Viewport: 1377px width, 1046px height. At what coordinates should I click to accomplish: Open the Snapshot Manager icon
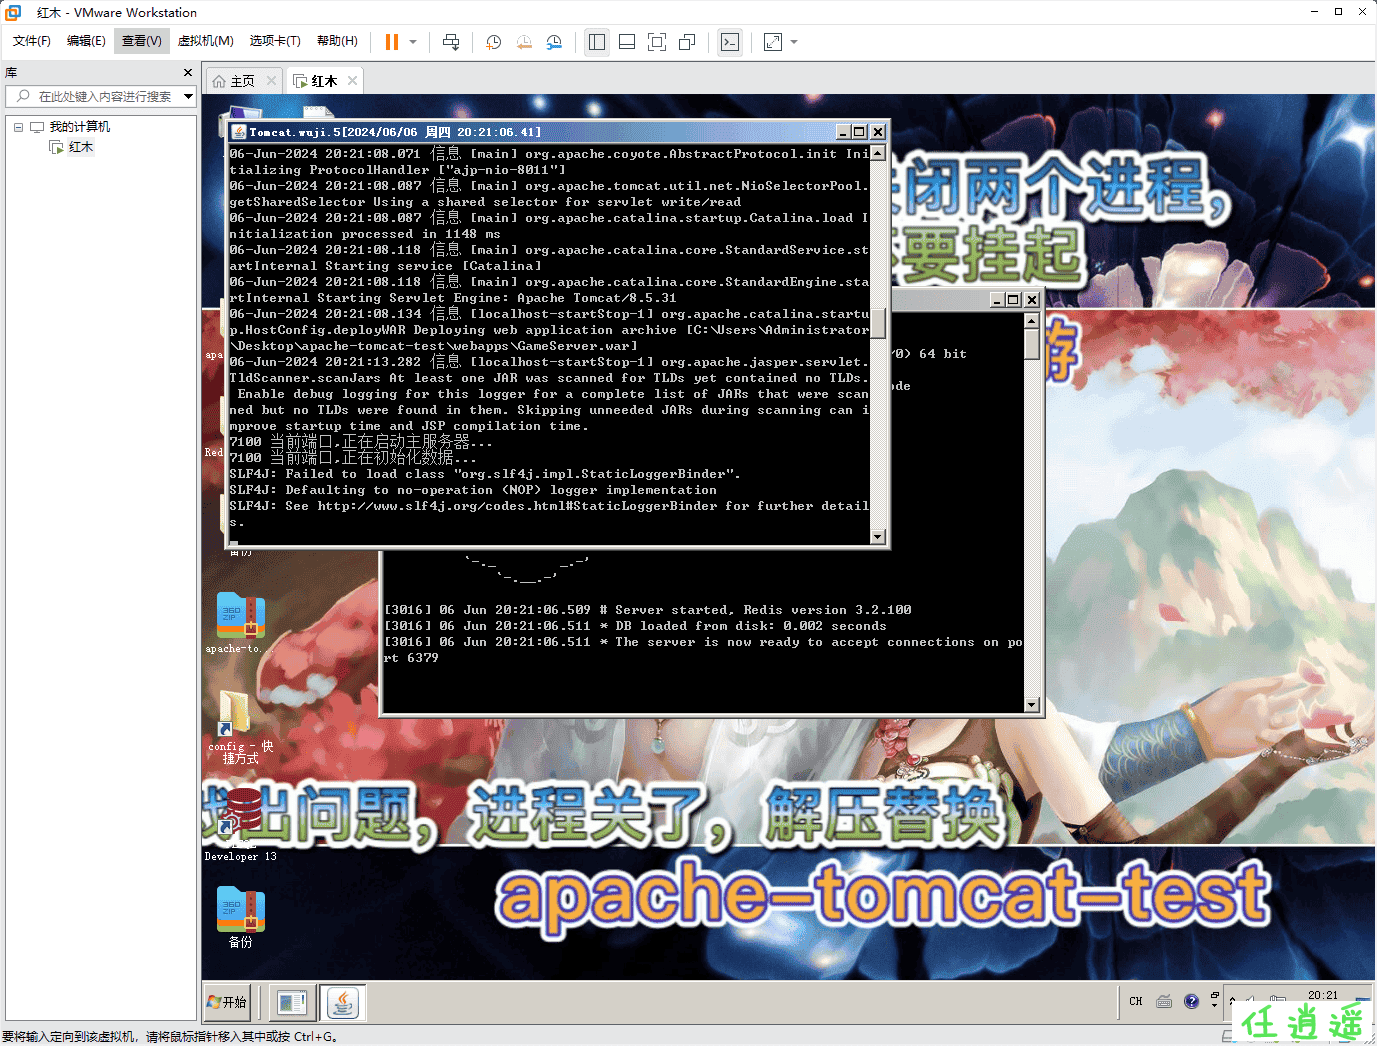pyautogui.click(x=554, y=42)
